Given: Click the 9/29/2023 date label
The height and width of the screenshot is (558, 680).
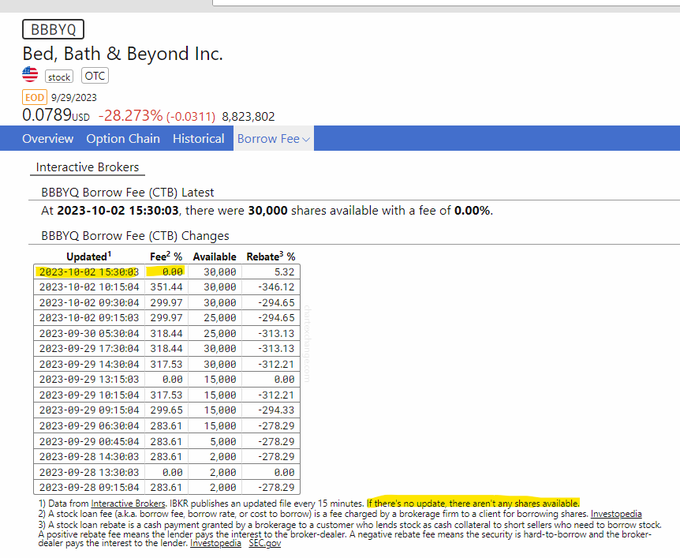Looking at the screenshot, I should [74, 98].
